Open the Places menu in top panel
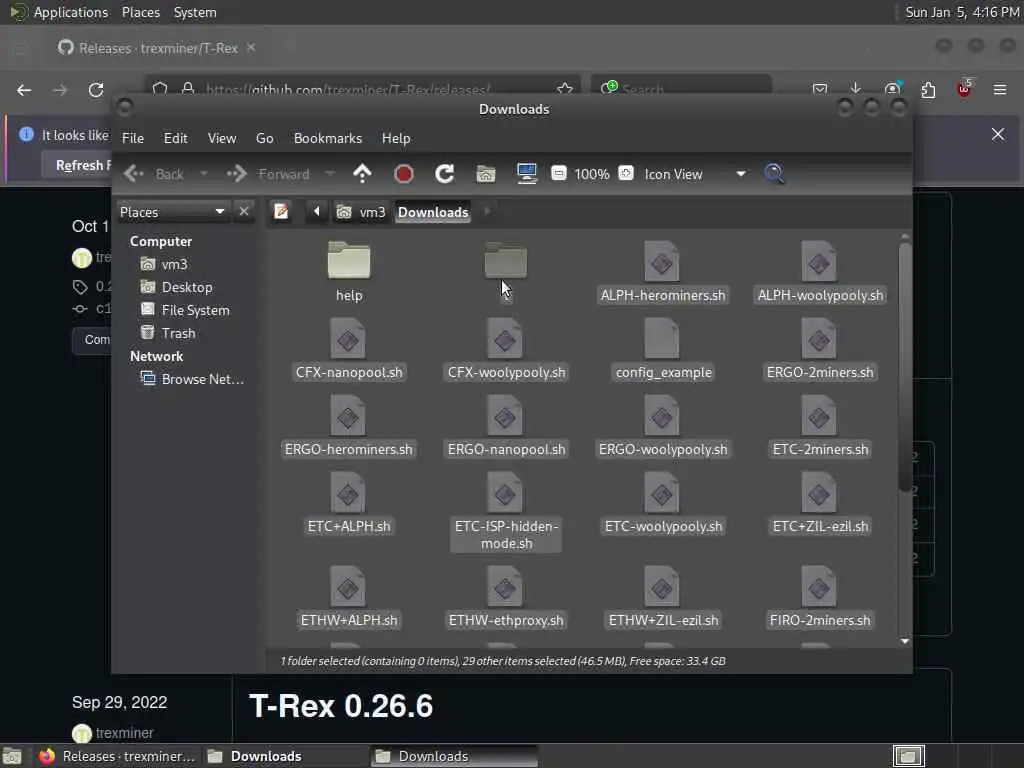This screenshot has height=768, width=1024. (x=140, y=12)
